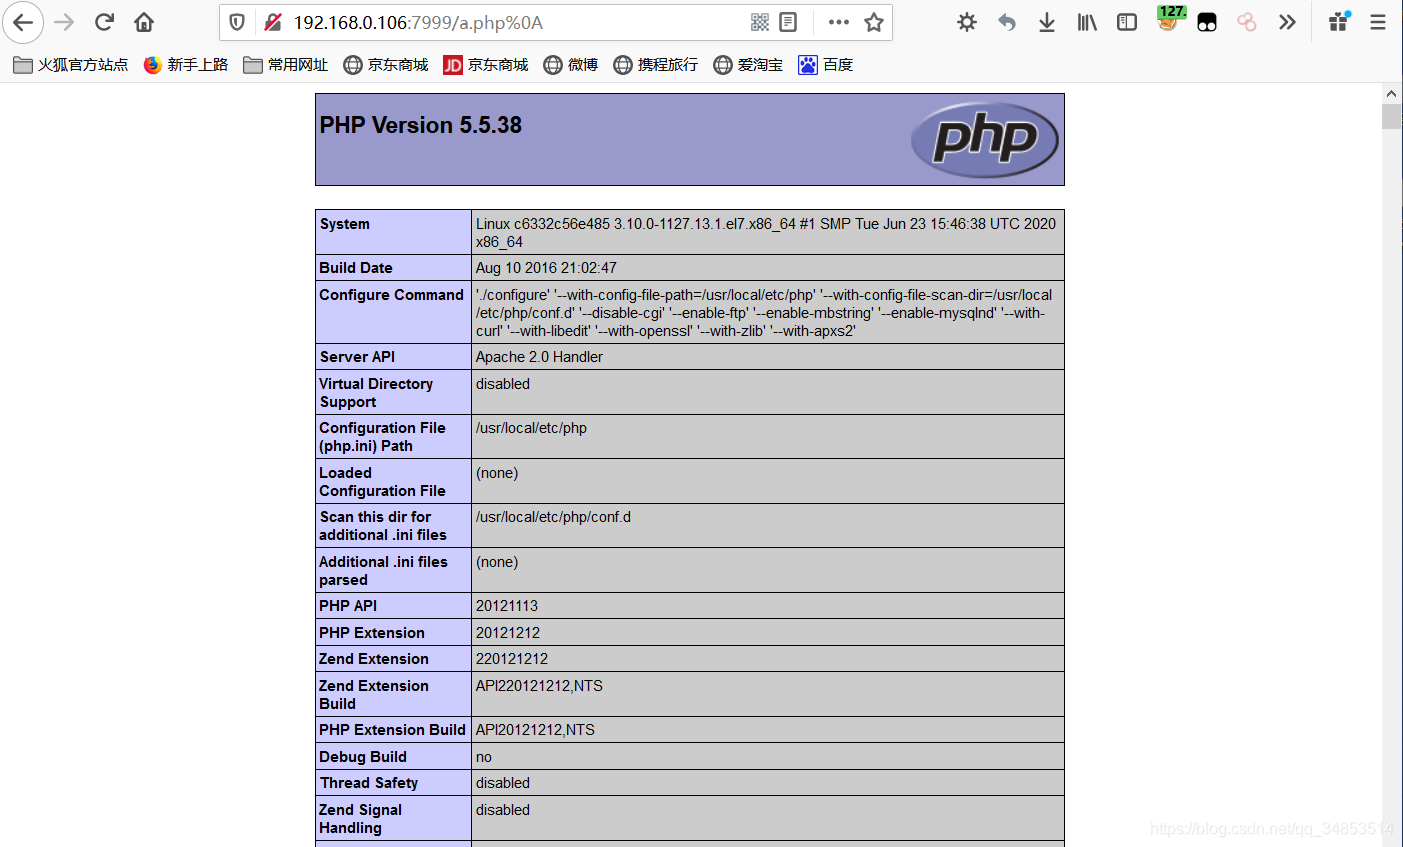Click the Additional .ini files parsed label

coord(383,571)
